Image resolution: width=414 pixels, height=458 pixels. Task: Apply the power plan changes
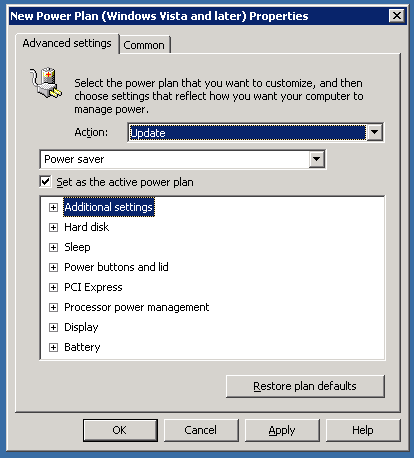click(282, 430)
